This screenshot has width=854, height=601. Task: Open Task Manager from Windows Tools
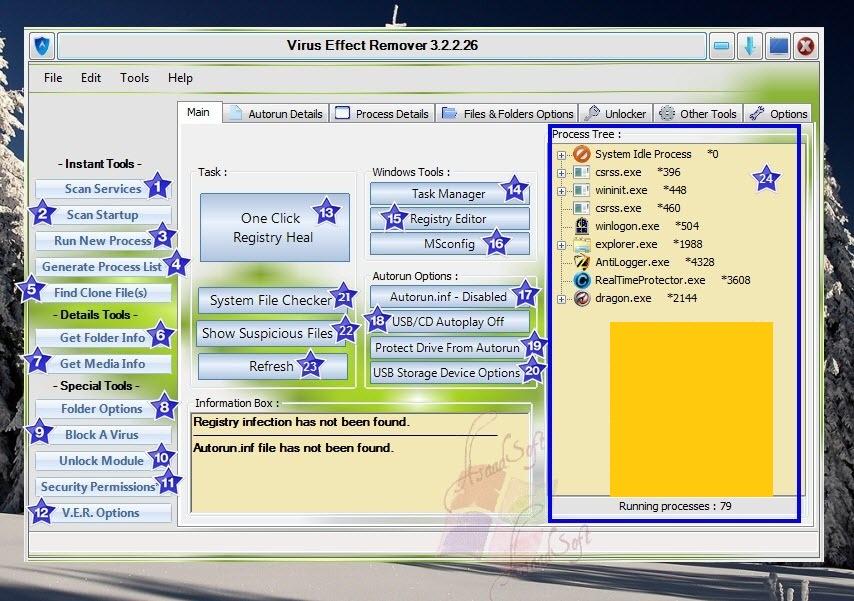pyautogui.click(x=449, y=194)
